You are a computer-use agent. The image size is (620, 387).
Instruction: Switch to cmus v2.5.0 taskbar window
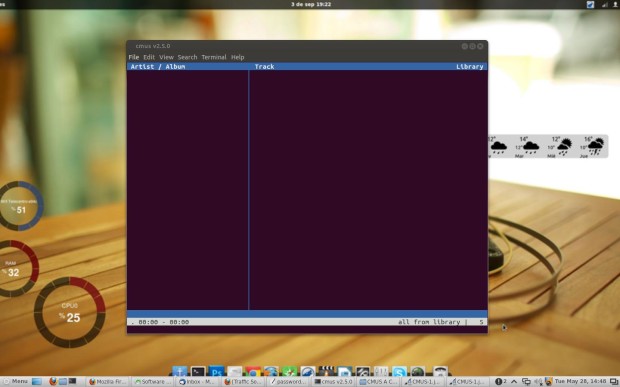[333, 382]
